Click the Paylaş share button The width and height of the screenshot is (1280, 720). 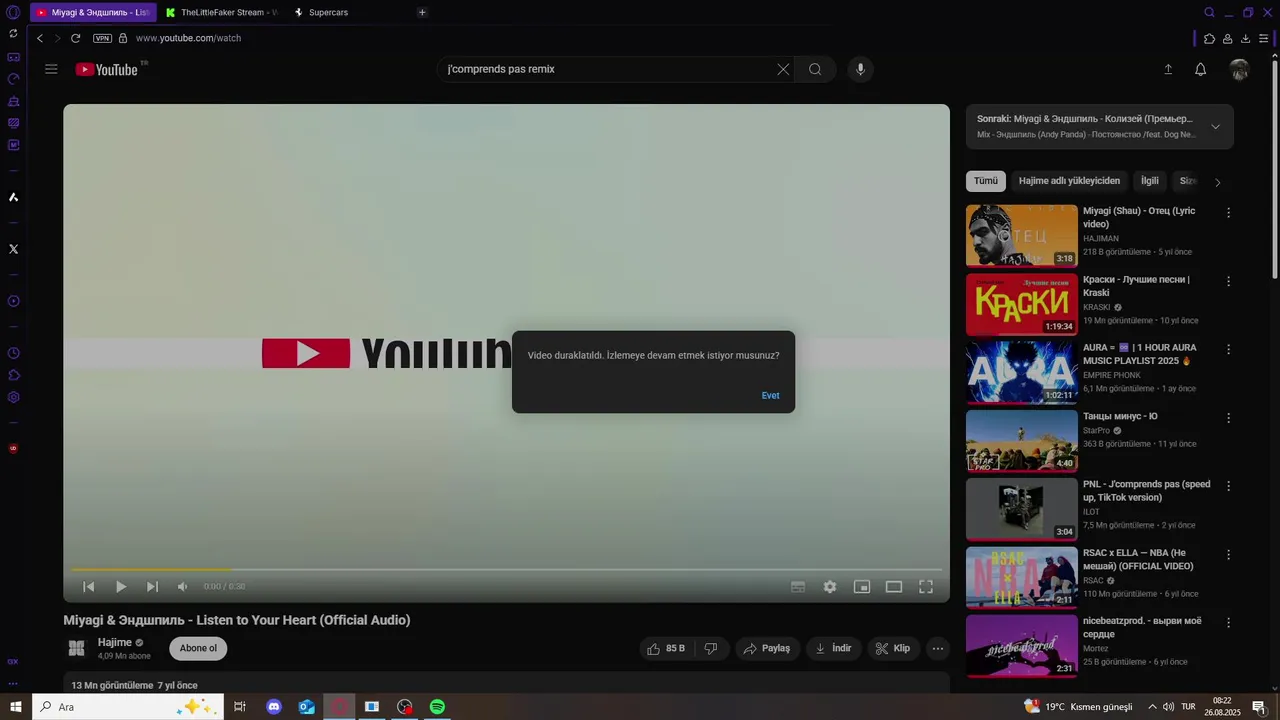tap(768, 648)
